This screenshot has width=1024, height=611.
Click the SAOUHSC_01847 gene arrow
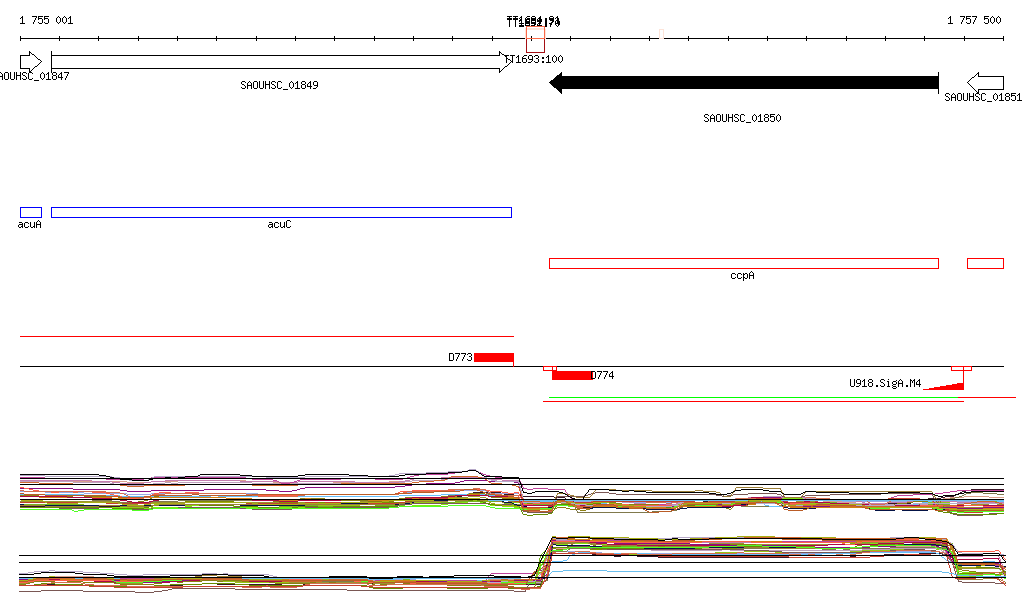[31, 62]
